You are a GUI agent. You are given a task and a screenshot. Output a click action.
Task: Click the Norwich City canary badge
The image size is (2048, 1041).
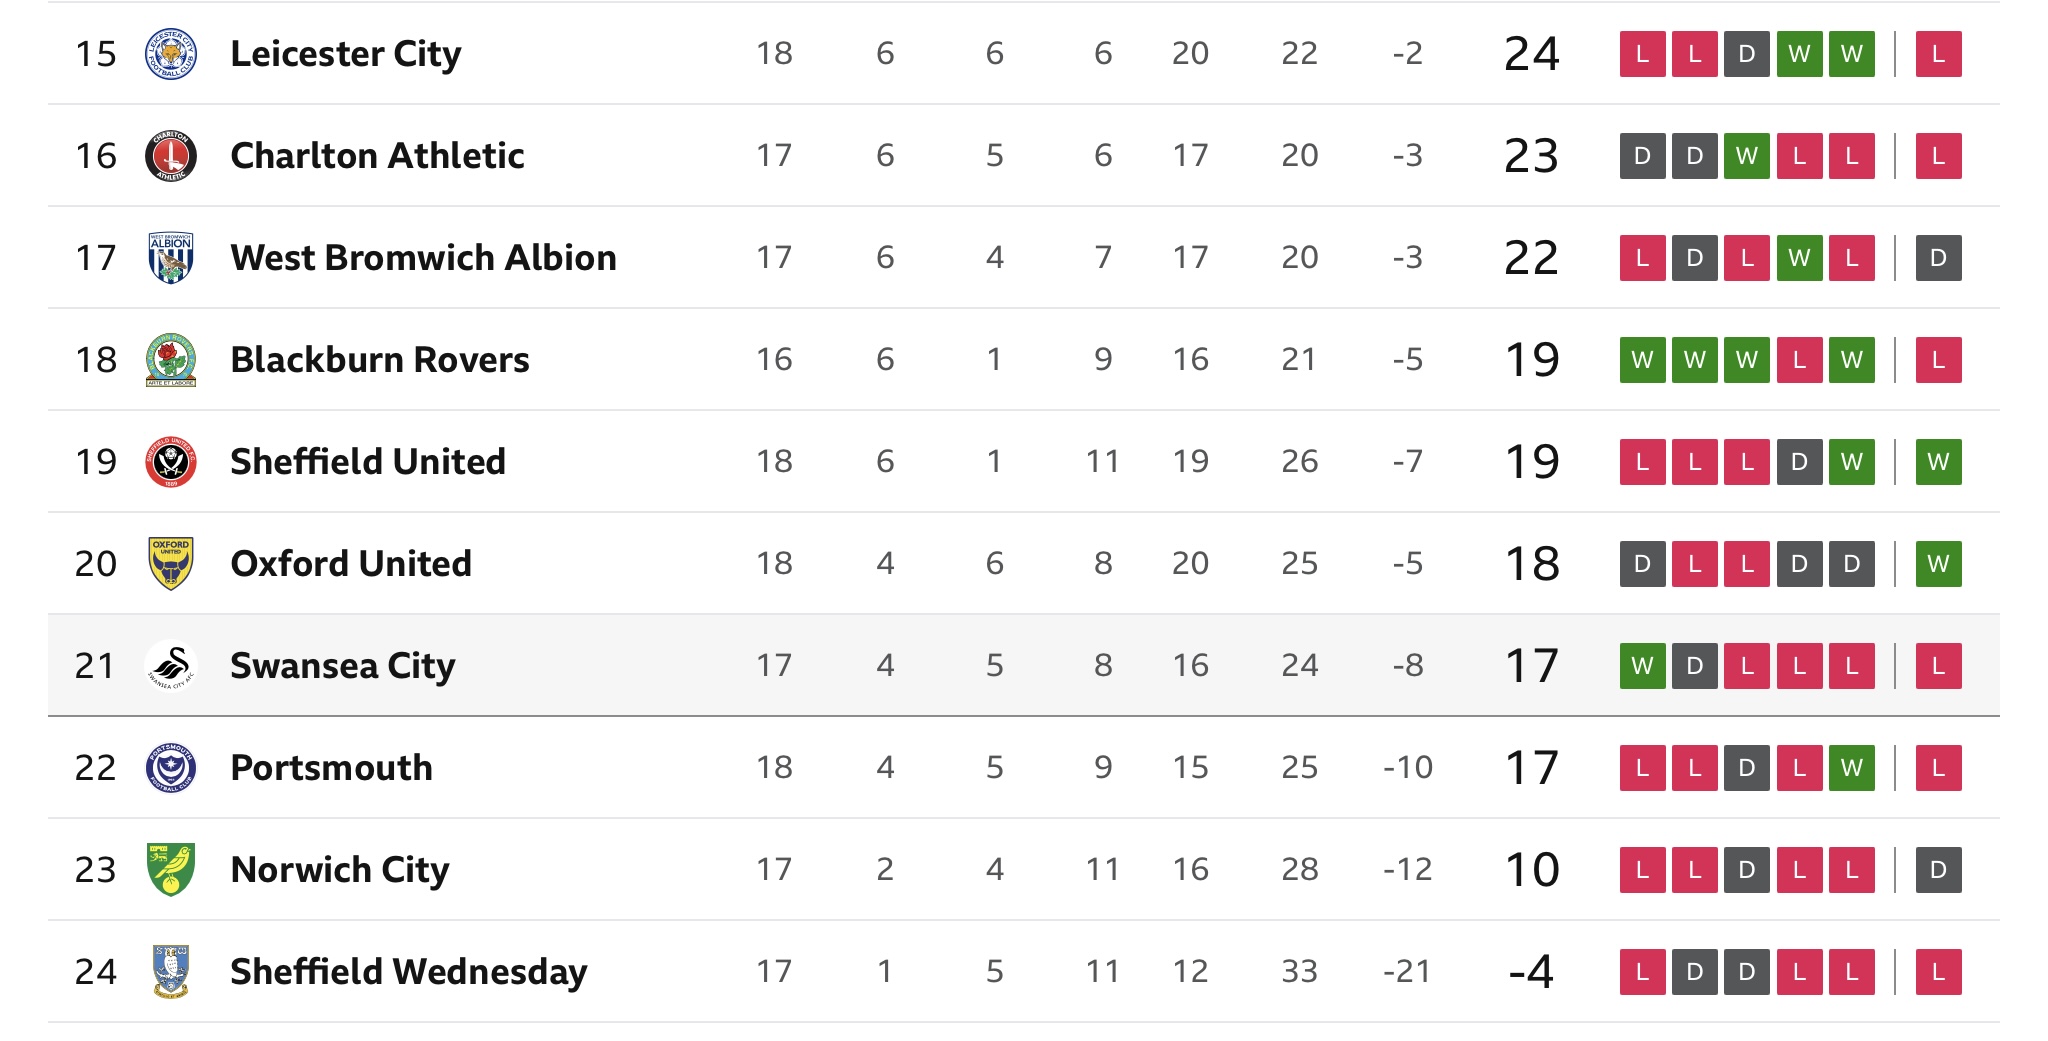tap(171, 870)
